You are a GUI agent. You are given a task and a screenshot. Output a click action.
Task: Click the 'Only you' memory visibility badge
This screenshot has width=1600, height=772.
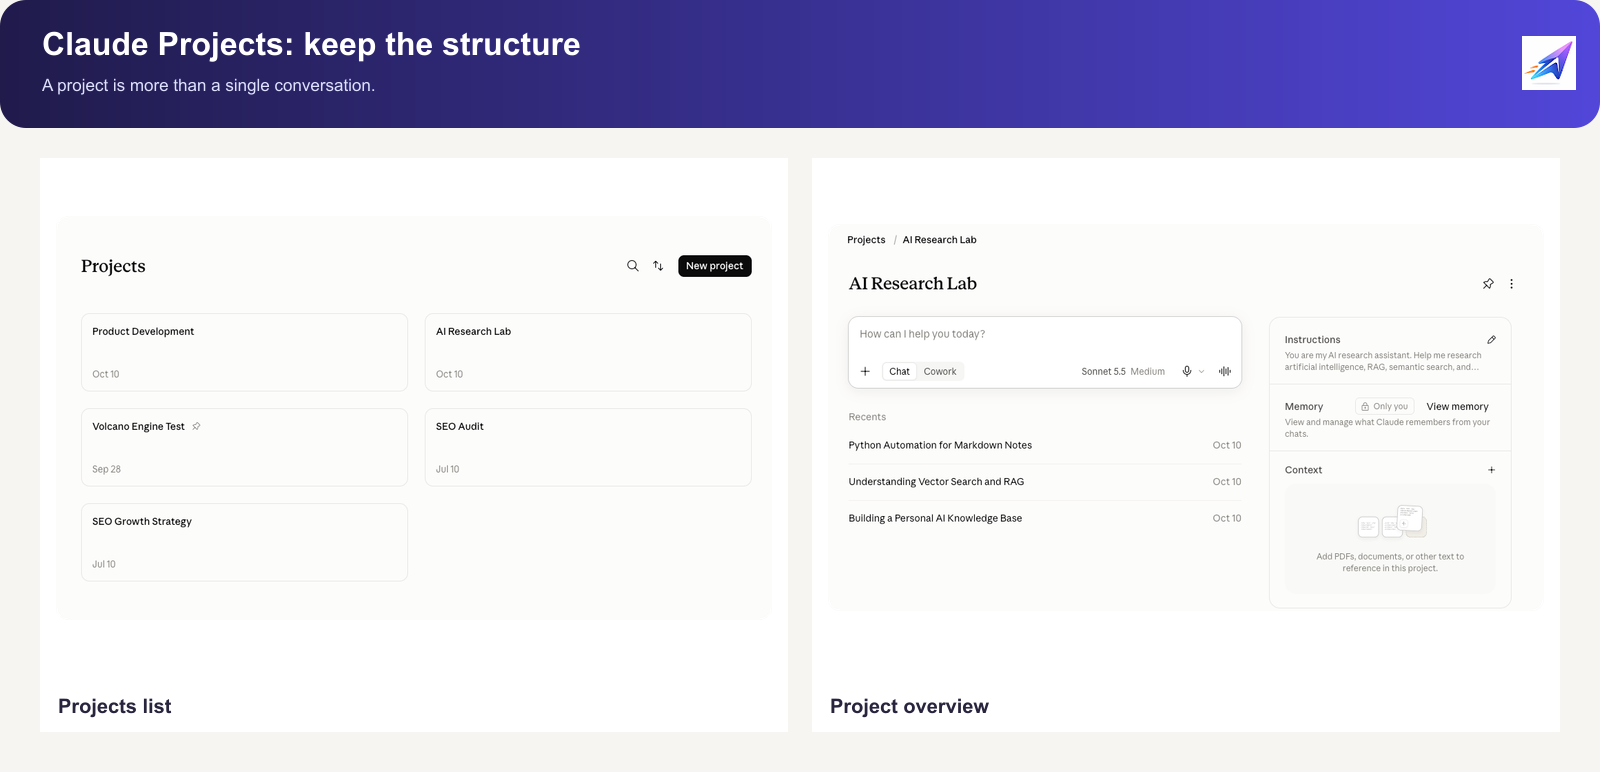click(x=1385, y=406)
